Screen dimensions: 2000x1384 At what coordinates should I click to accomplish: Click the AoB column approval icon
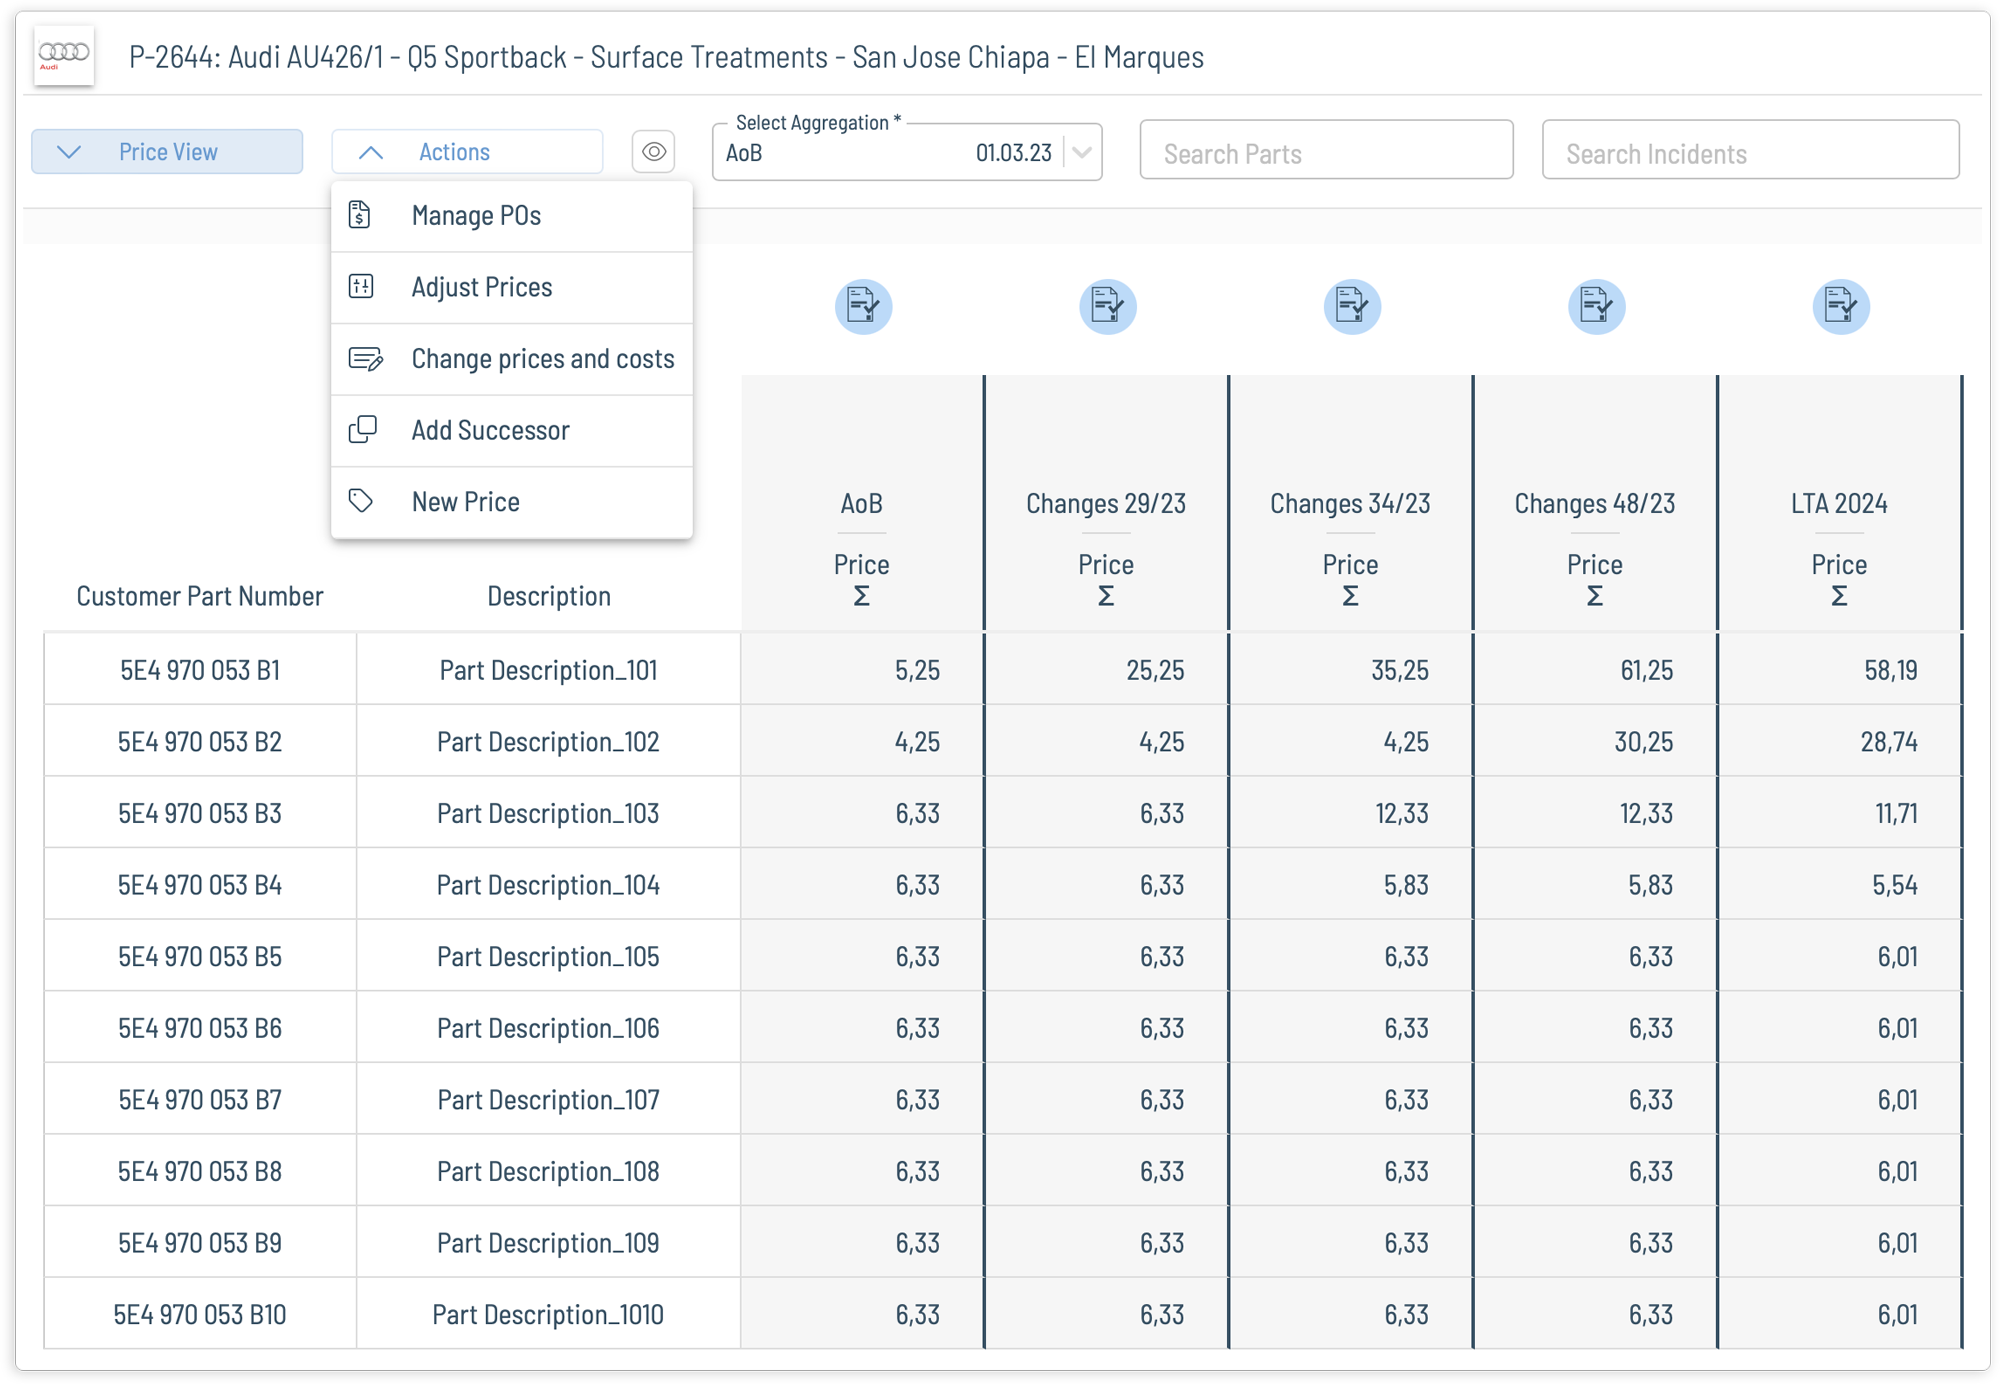(863, 306)
